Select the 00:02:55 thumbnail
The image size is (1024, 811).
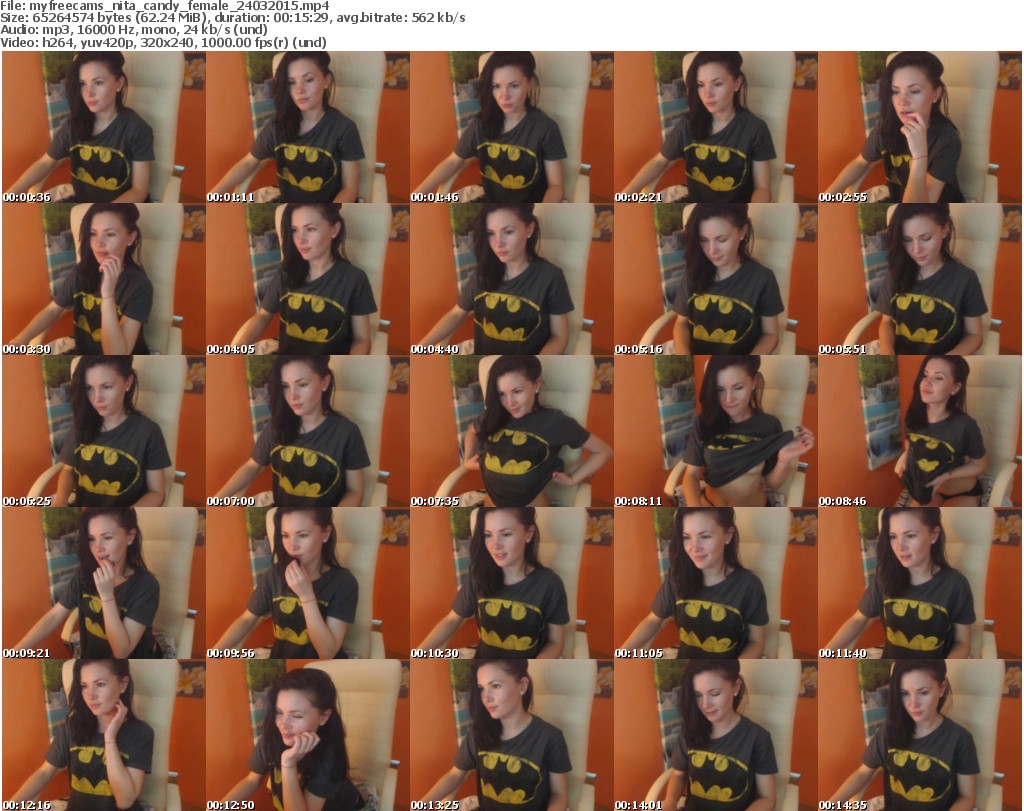[920, 127]
